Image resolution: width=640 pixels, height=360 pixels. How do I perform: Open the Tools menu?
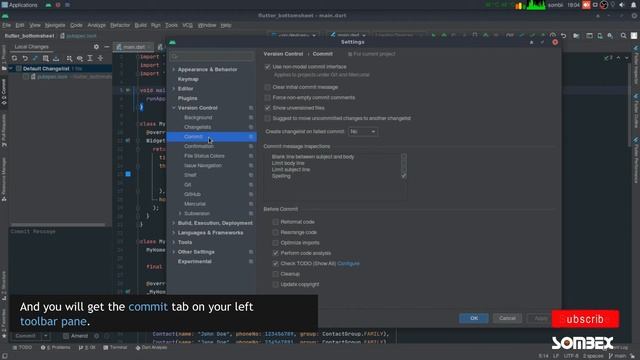[x=171, y=25]
